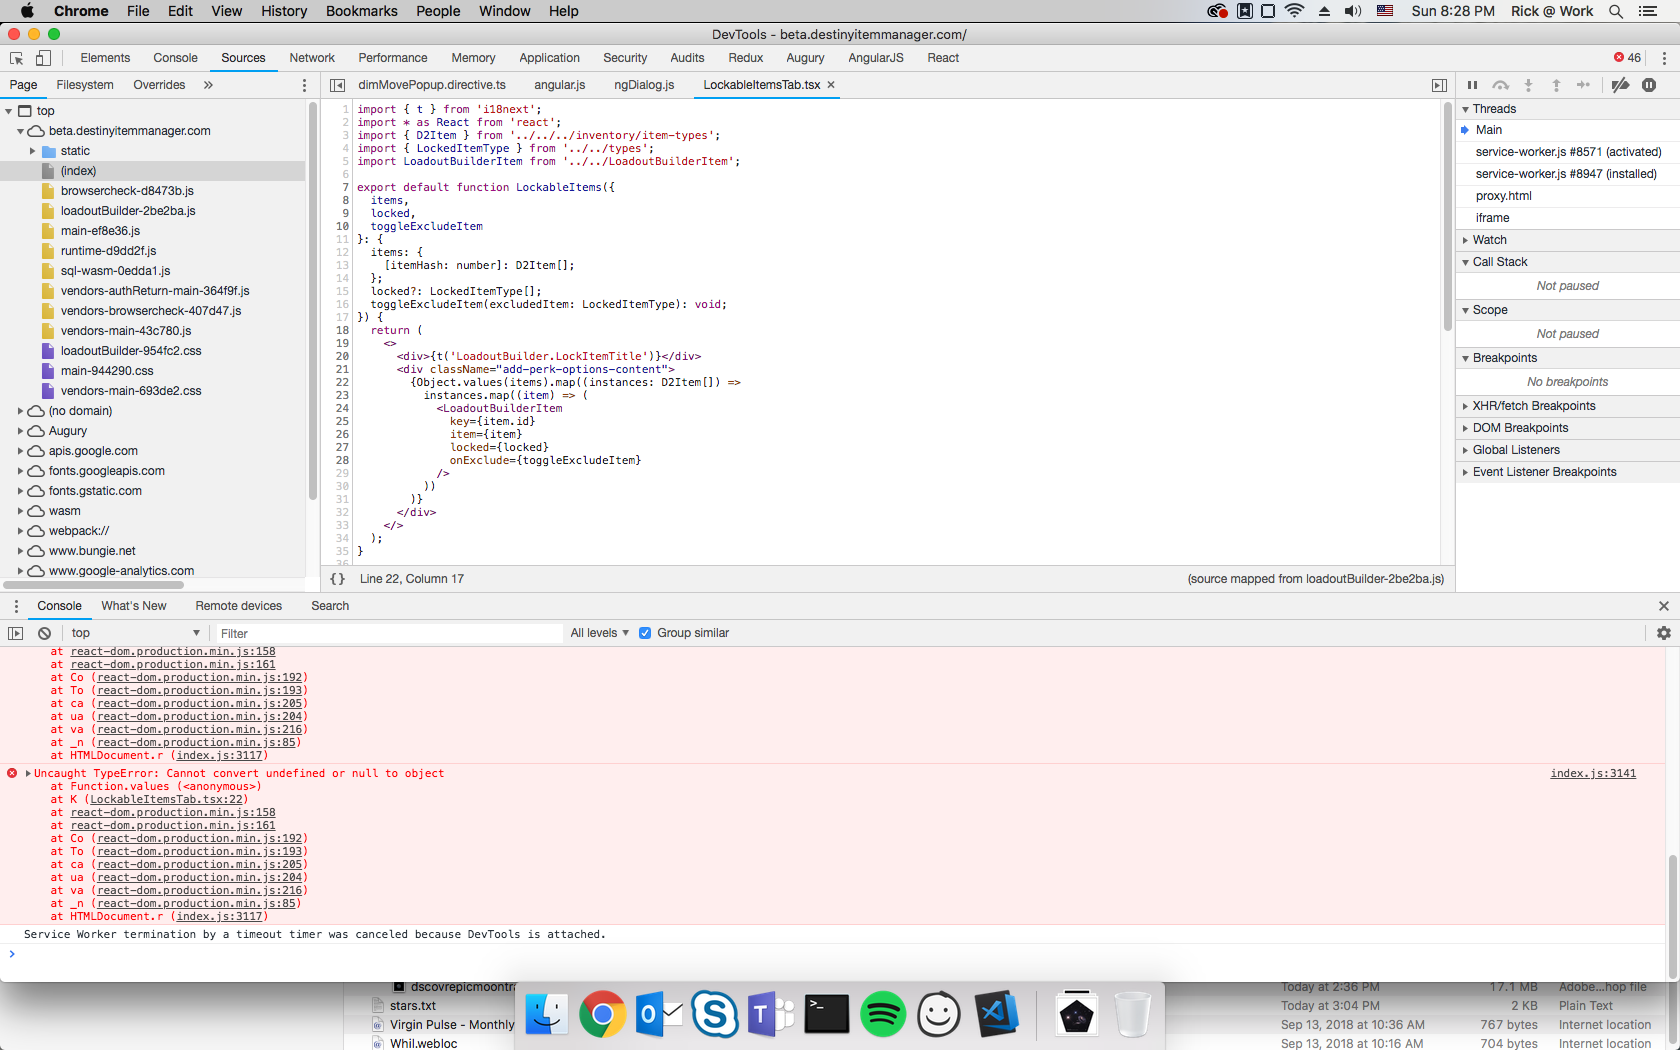Open the drawer kebab menu beside Console
The width and height of the screenshot is (1680, 1050).
(16, 606)
